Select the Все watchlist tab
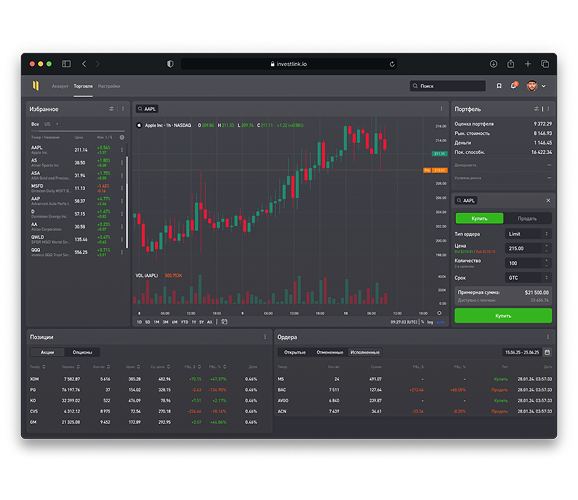The height and width of the screenshot is (500, 578). pyautogui.click(x=35, y=124)
